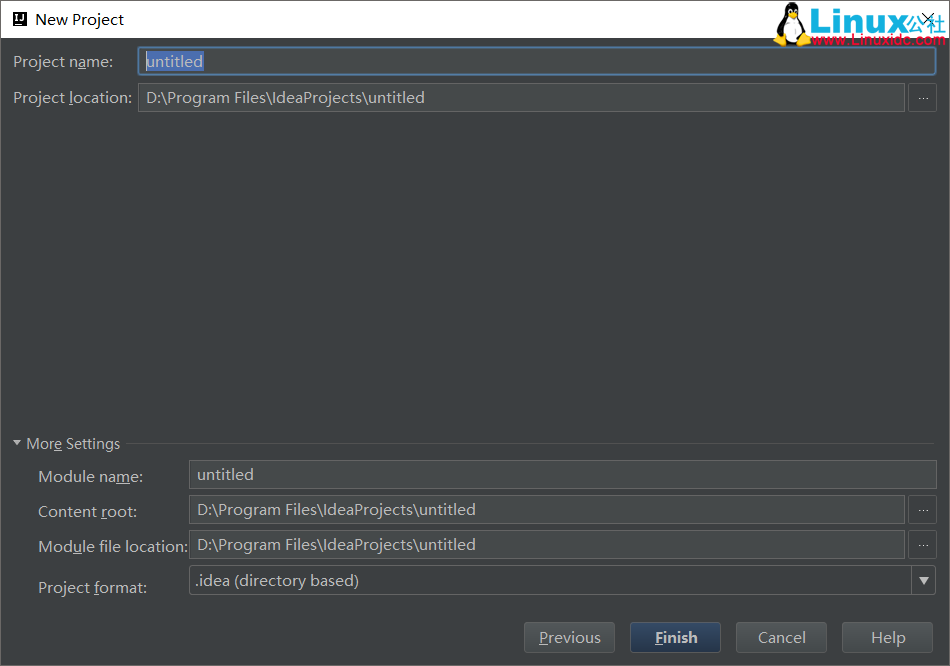This screenshot has width=950, height=666.
Task: Click the Module file location path field
Action: click(x=546, y=545)
